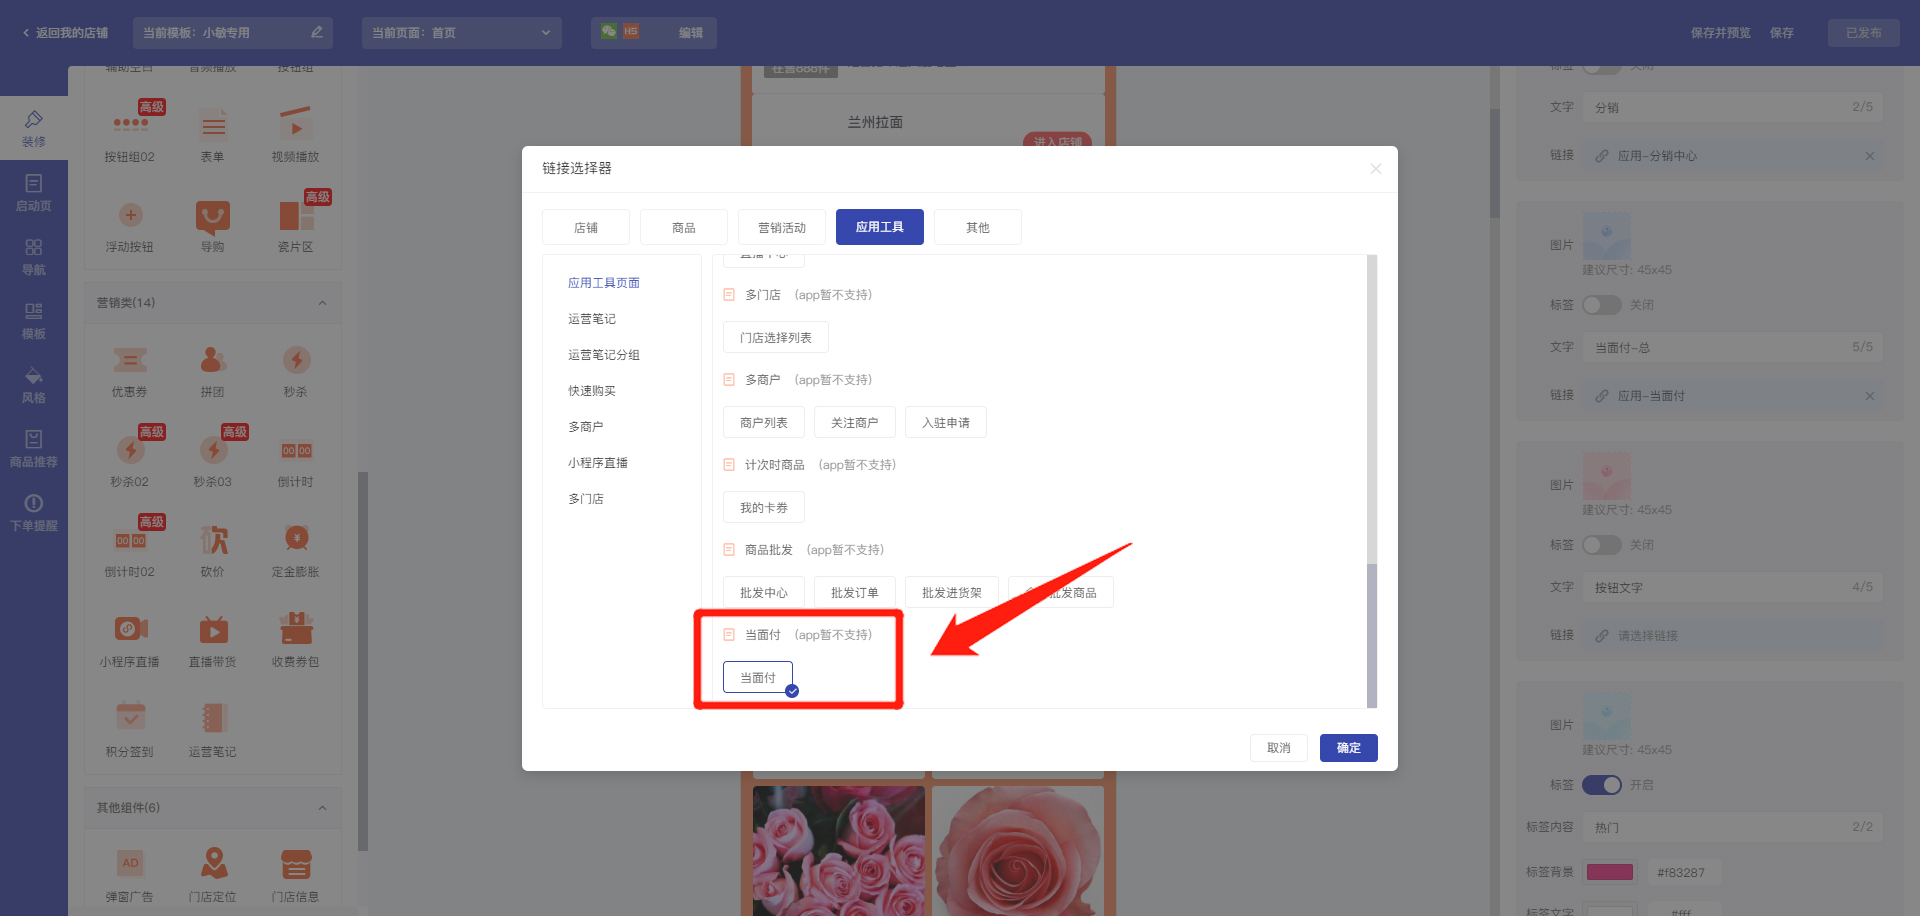Switch to the 商品 tab in link selector

pyautogui.click(x=683, y=228)
